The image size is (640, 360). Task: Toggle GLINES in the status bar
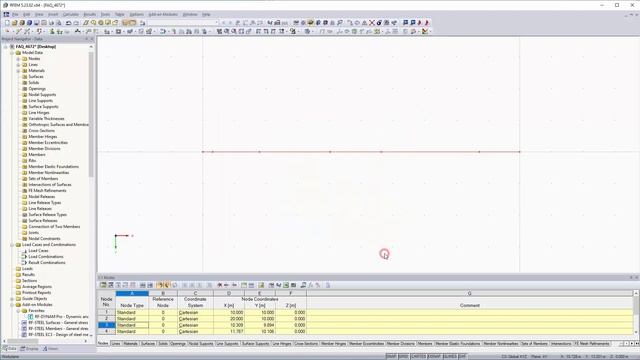pos(450,357)
